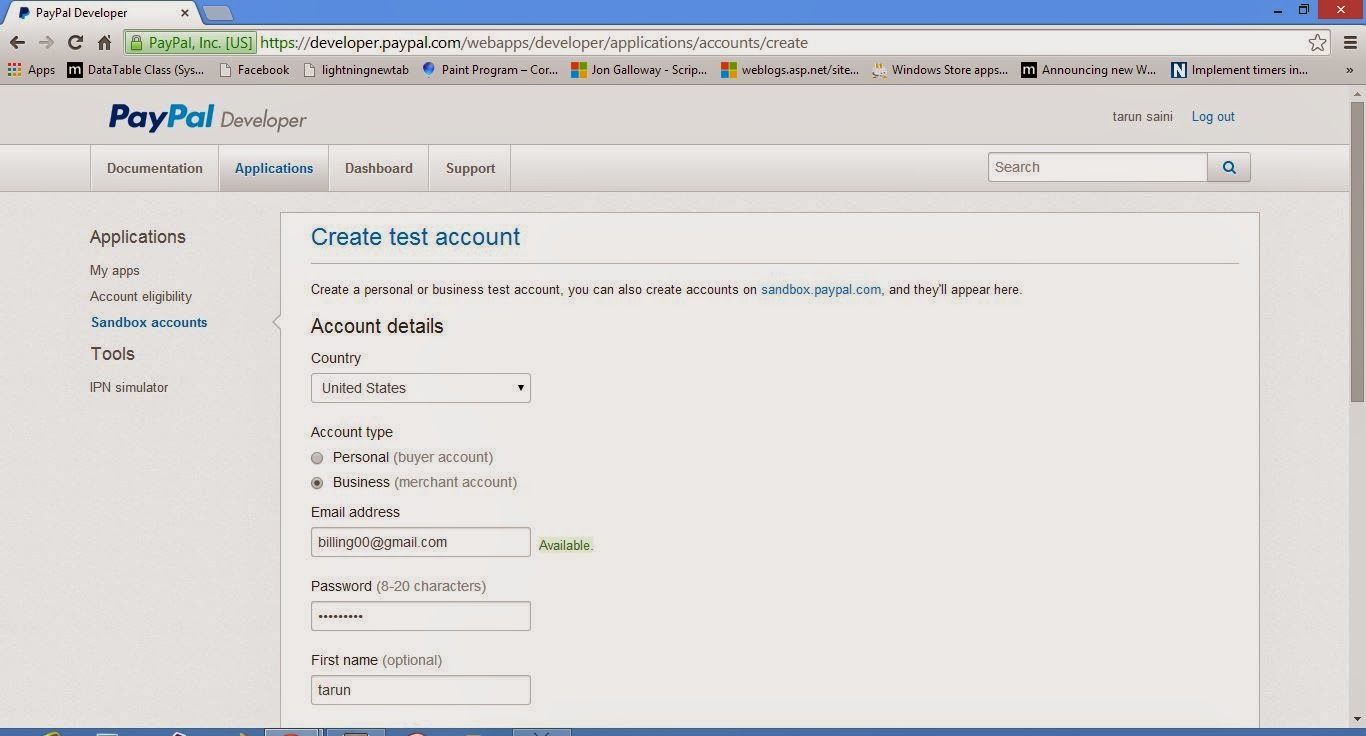Follow the sandbox.paypal.com link
Viewport: 1366px width, 736px height.
(x=821, y=290)
